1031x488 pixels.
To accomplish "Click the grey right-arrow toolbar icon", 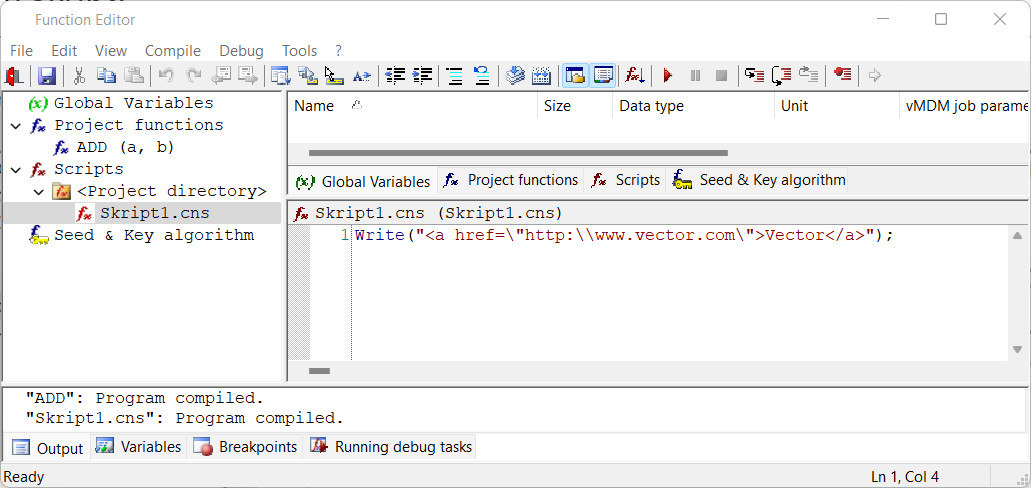I will [x=875, y=76].
